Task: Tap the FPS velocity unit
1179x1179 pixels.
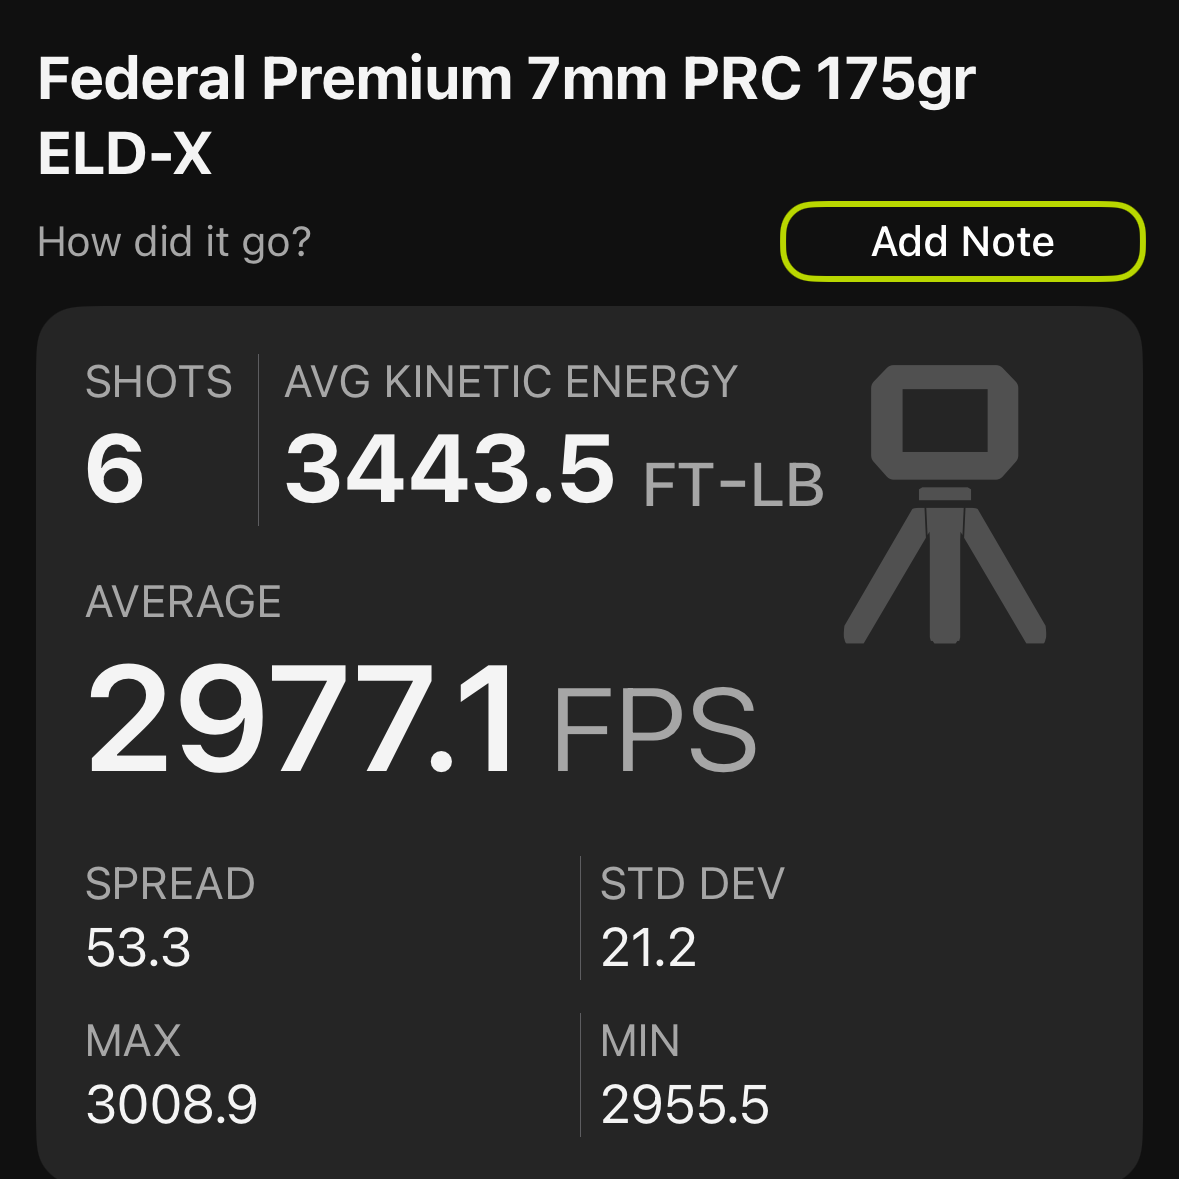Action: pos(654,730)
